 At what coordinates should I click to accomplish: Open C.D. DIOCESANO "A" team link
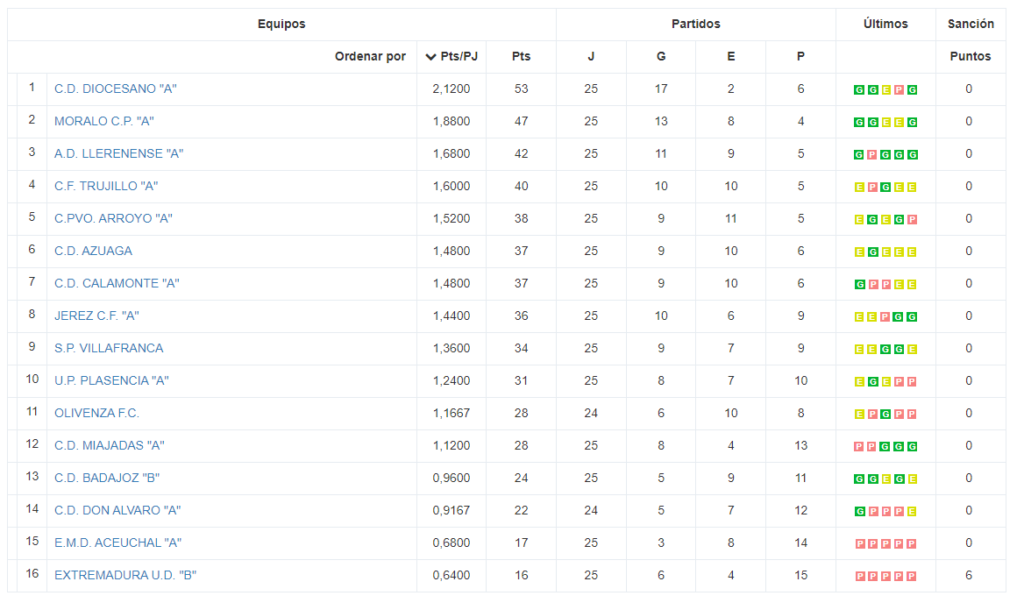pos(116,89)
